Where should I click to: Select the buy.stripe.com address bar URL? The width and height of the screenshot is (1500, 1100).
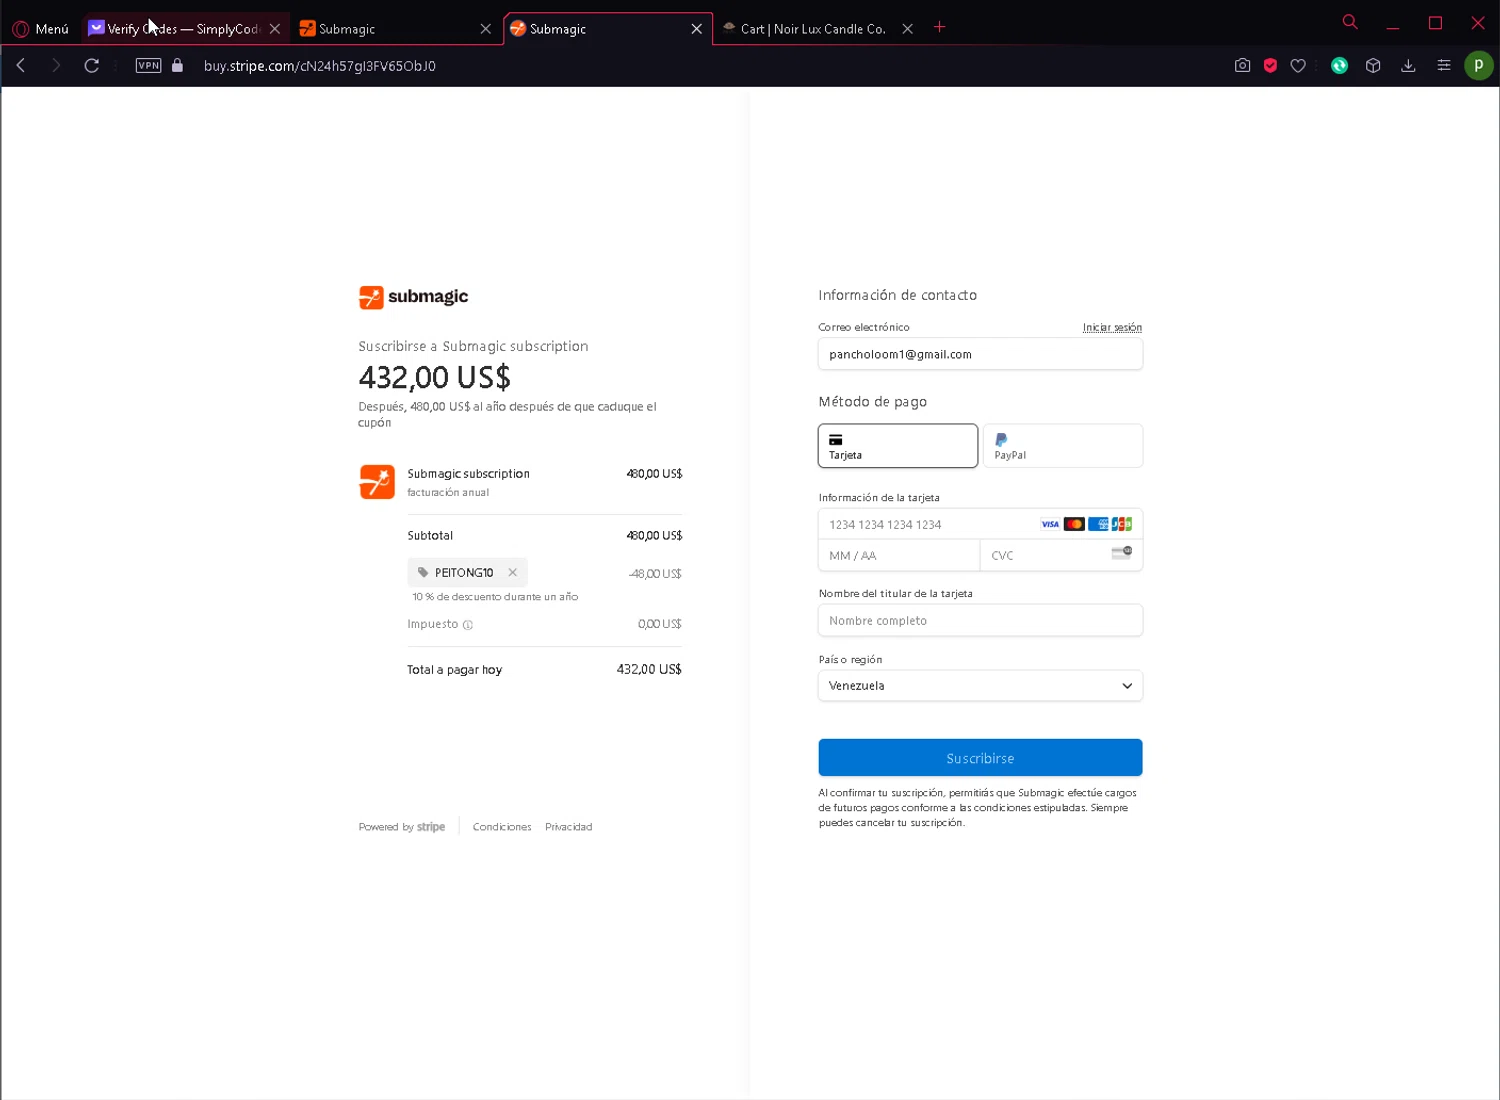click(x=320, y=66)
